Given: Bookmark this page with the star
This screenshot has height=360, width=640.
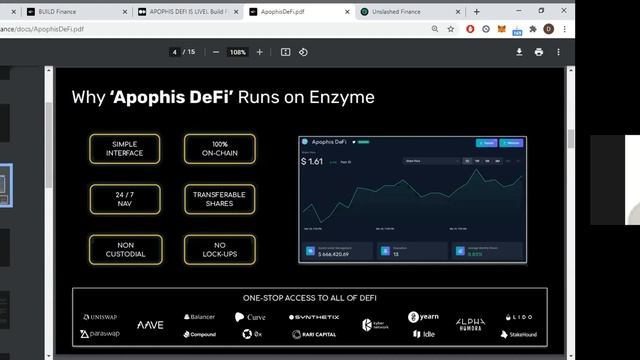Looking at the screenshot, I should 451,29.
